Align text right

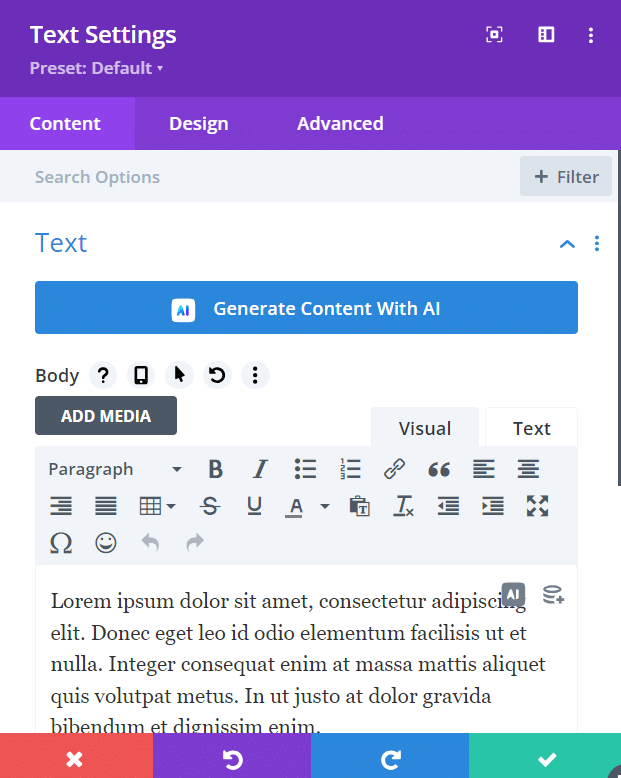tap(61, 506)
